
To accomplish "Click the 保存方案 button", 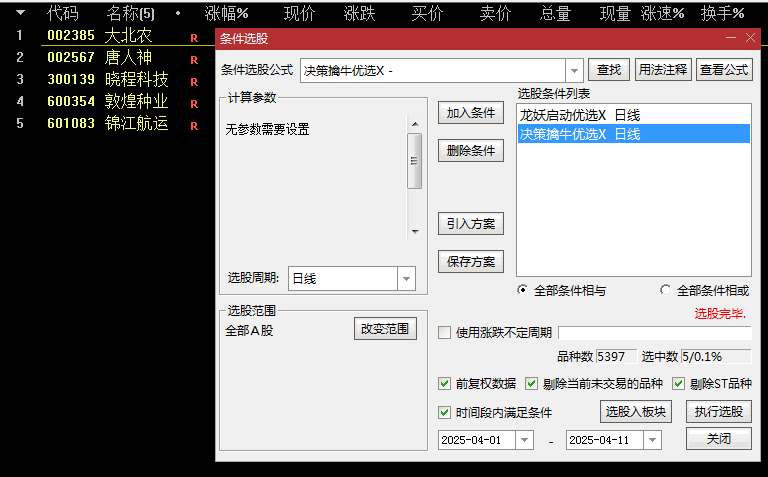I will tap(471, 262).
